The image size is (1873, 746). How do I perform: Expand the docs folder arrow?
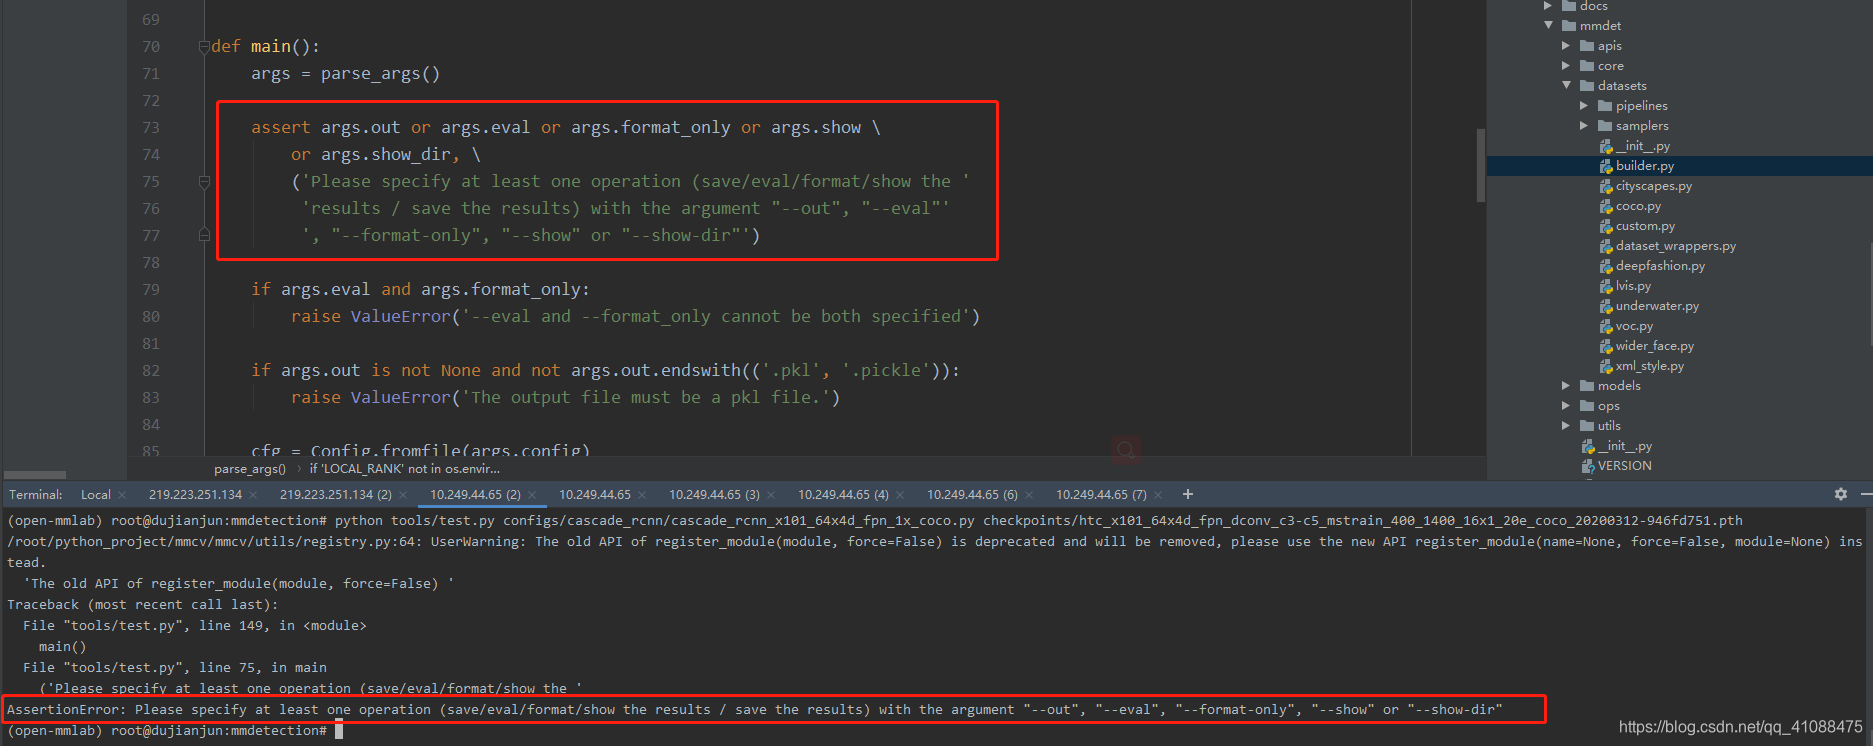(x=1548, y=6)
